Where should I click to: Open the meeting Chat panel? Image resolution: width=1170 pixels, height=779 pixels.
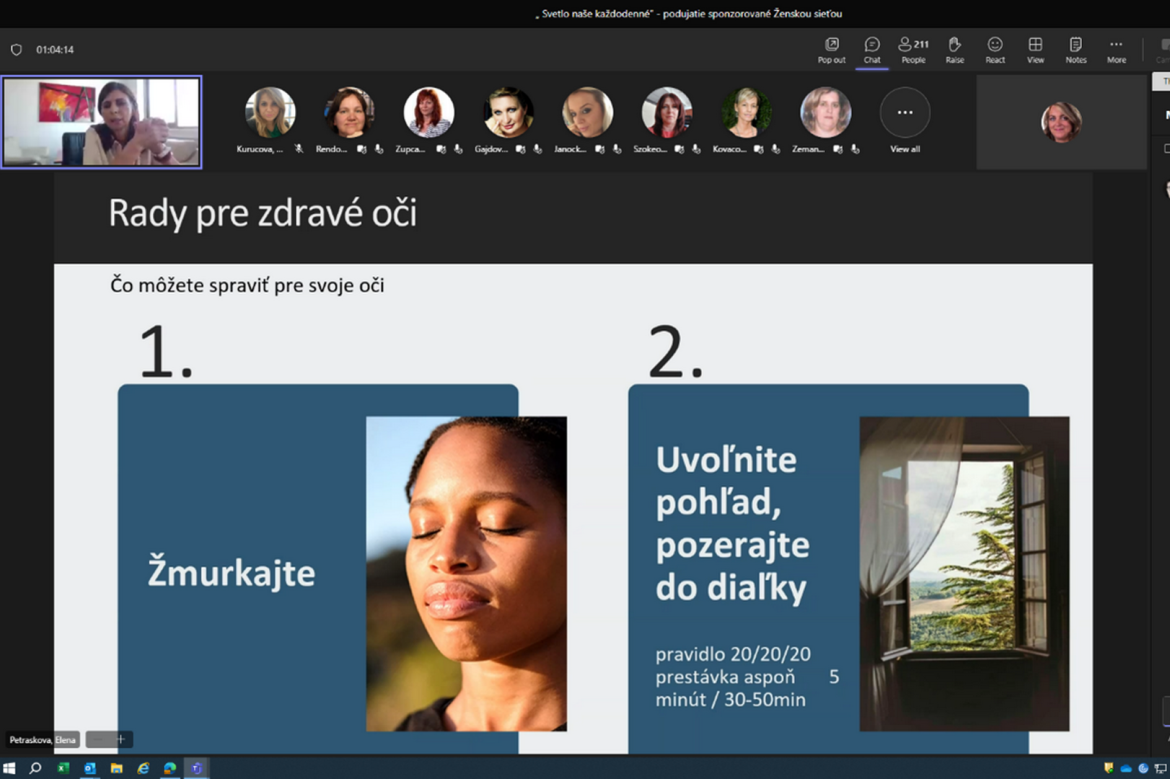tap(872, 50)
